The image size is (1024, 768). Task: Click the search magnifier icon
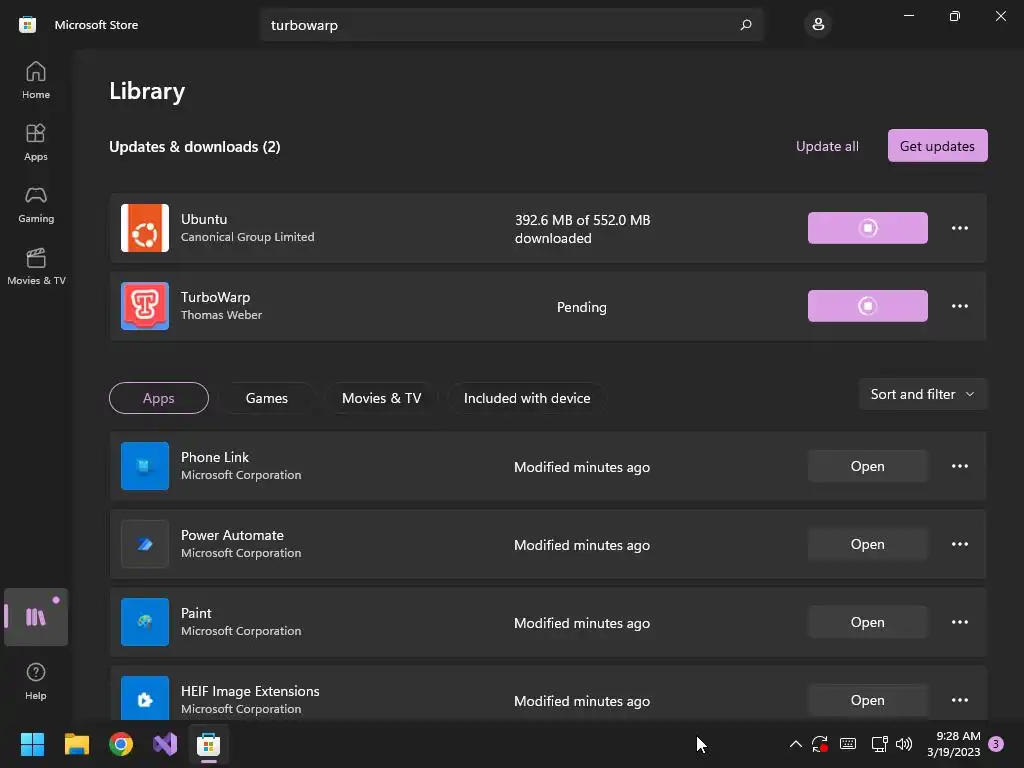click(745, 25)
